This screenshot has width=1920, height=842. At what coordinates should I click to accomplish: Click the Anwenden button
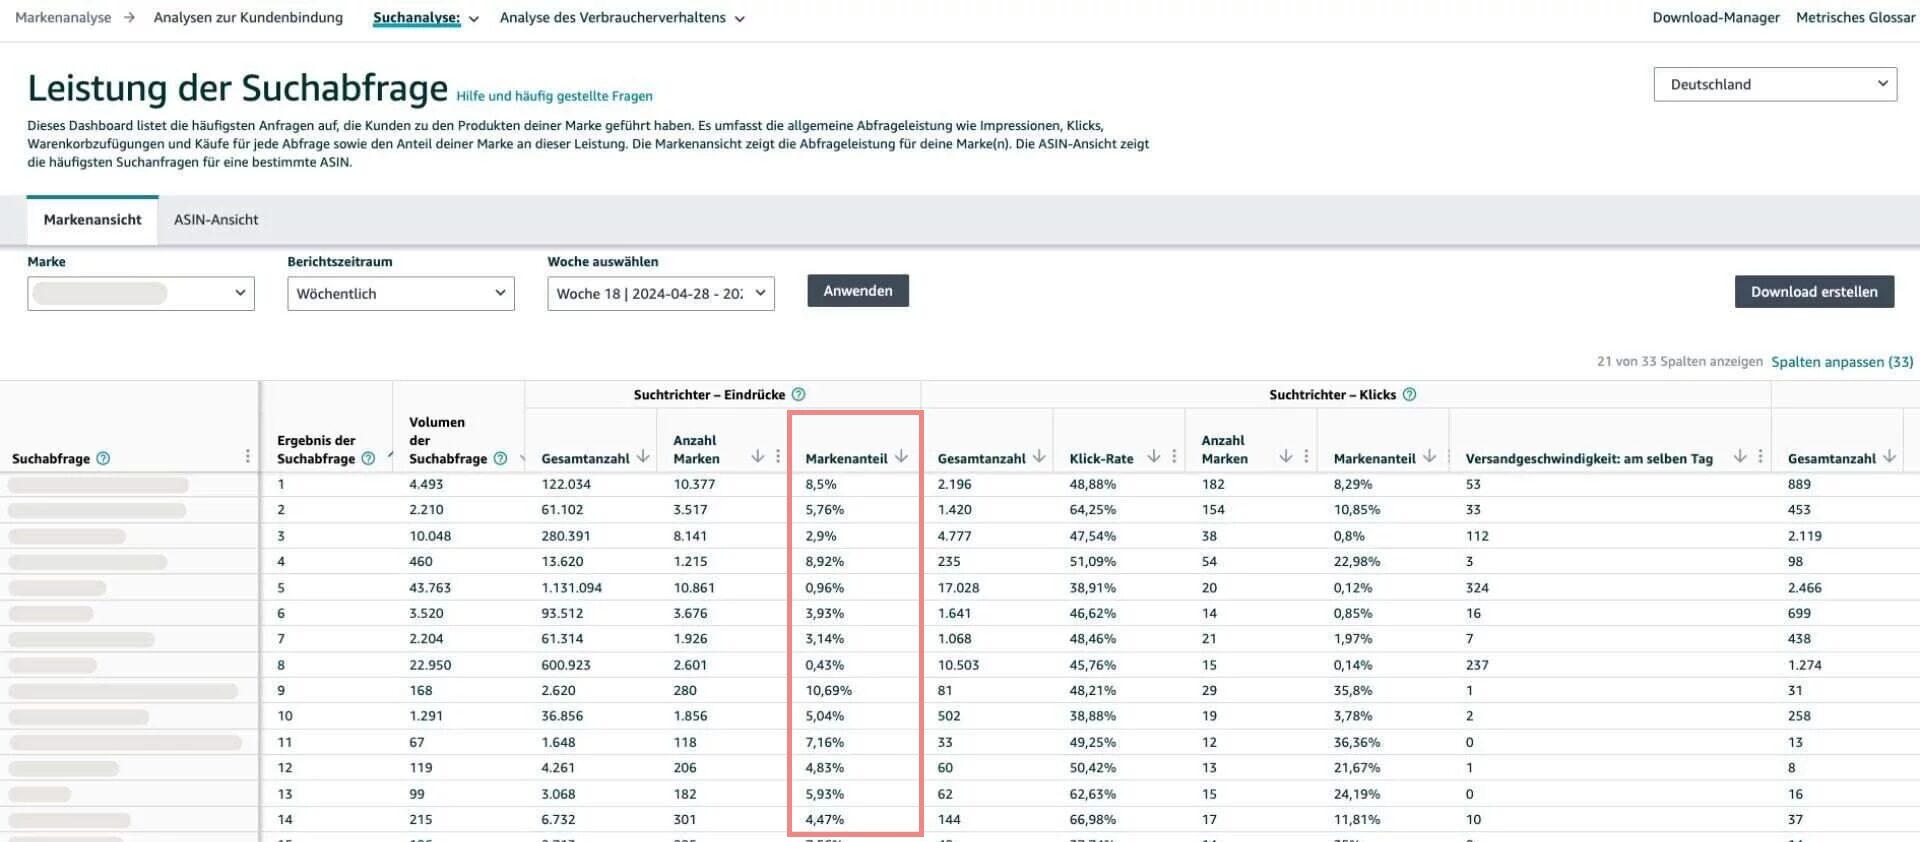pos(858,291)
